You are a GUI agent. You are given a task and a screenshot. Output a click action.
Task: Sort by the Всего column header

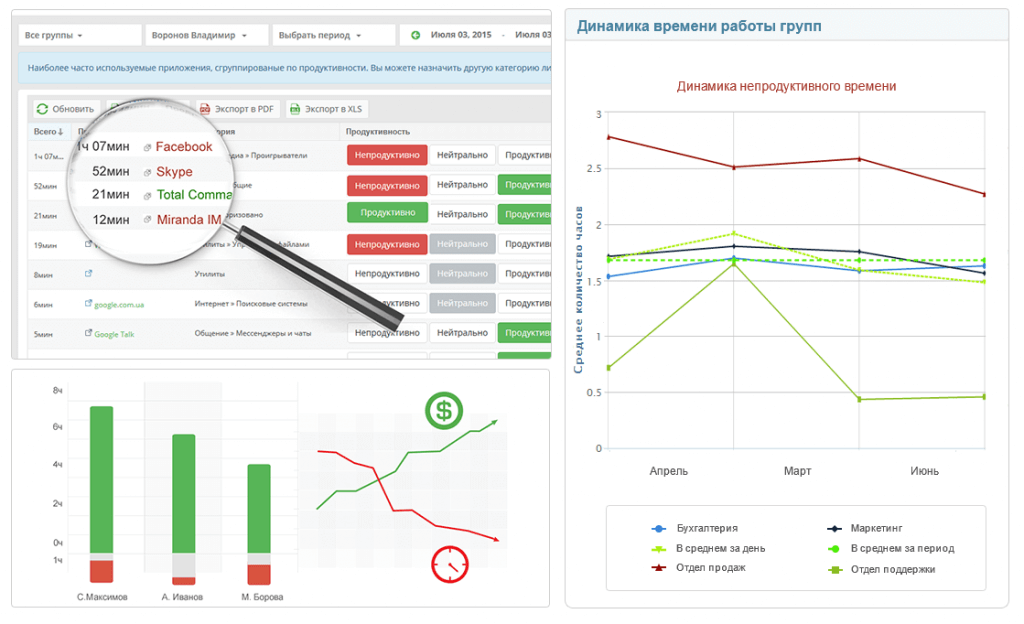coord(47,131)
